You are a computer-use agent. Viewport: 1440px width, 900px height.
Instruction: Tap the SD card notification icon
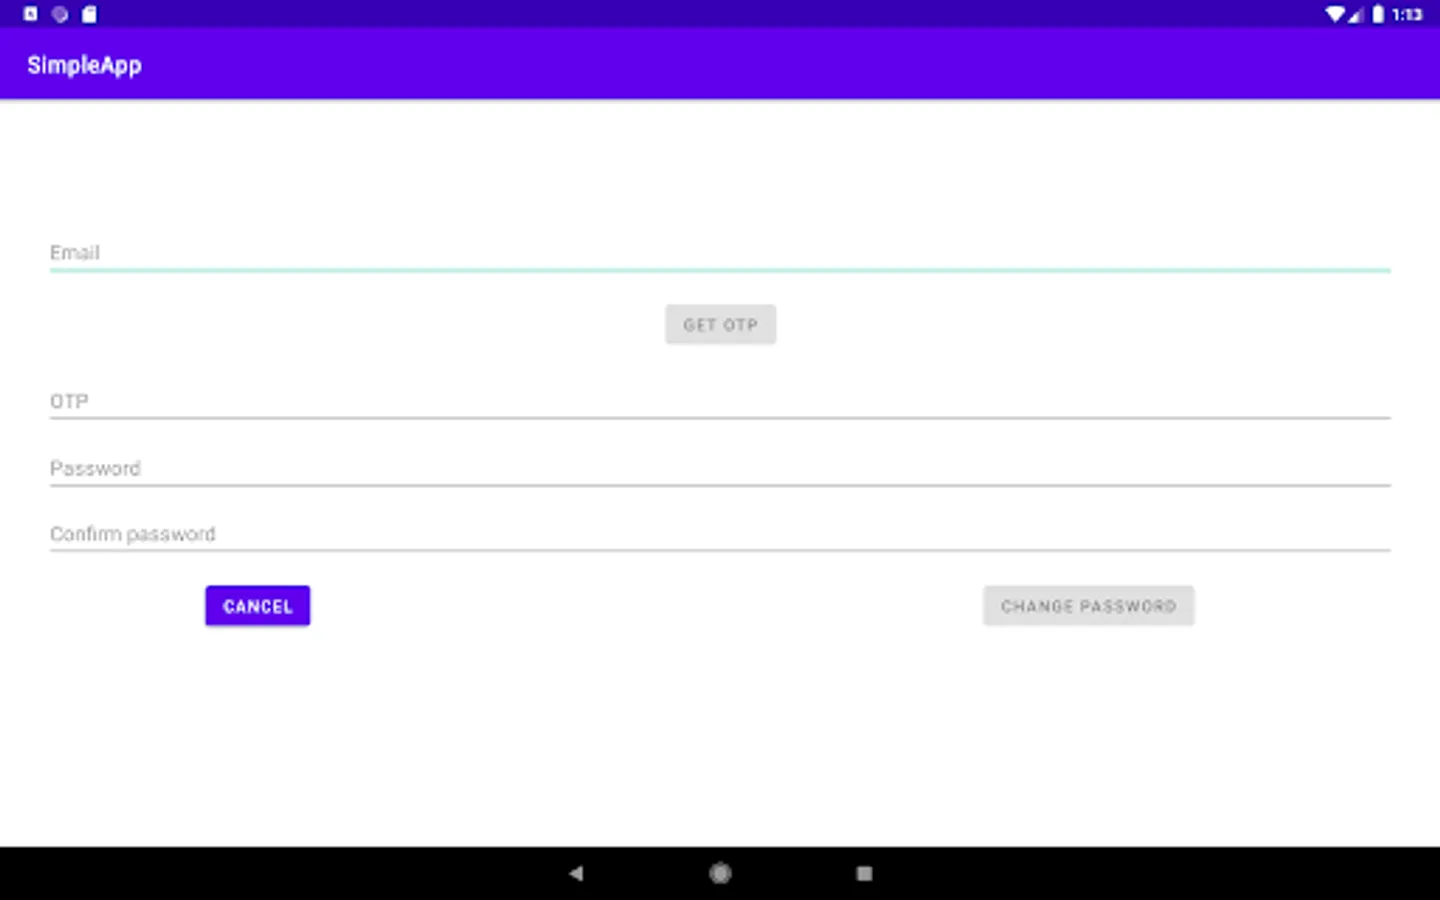pos(89,14)
